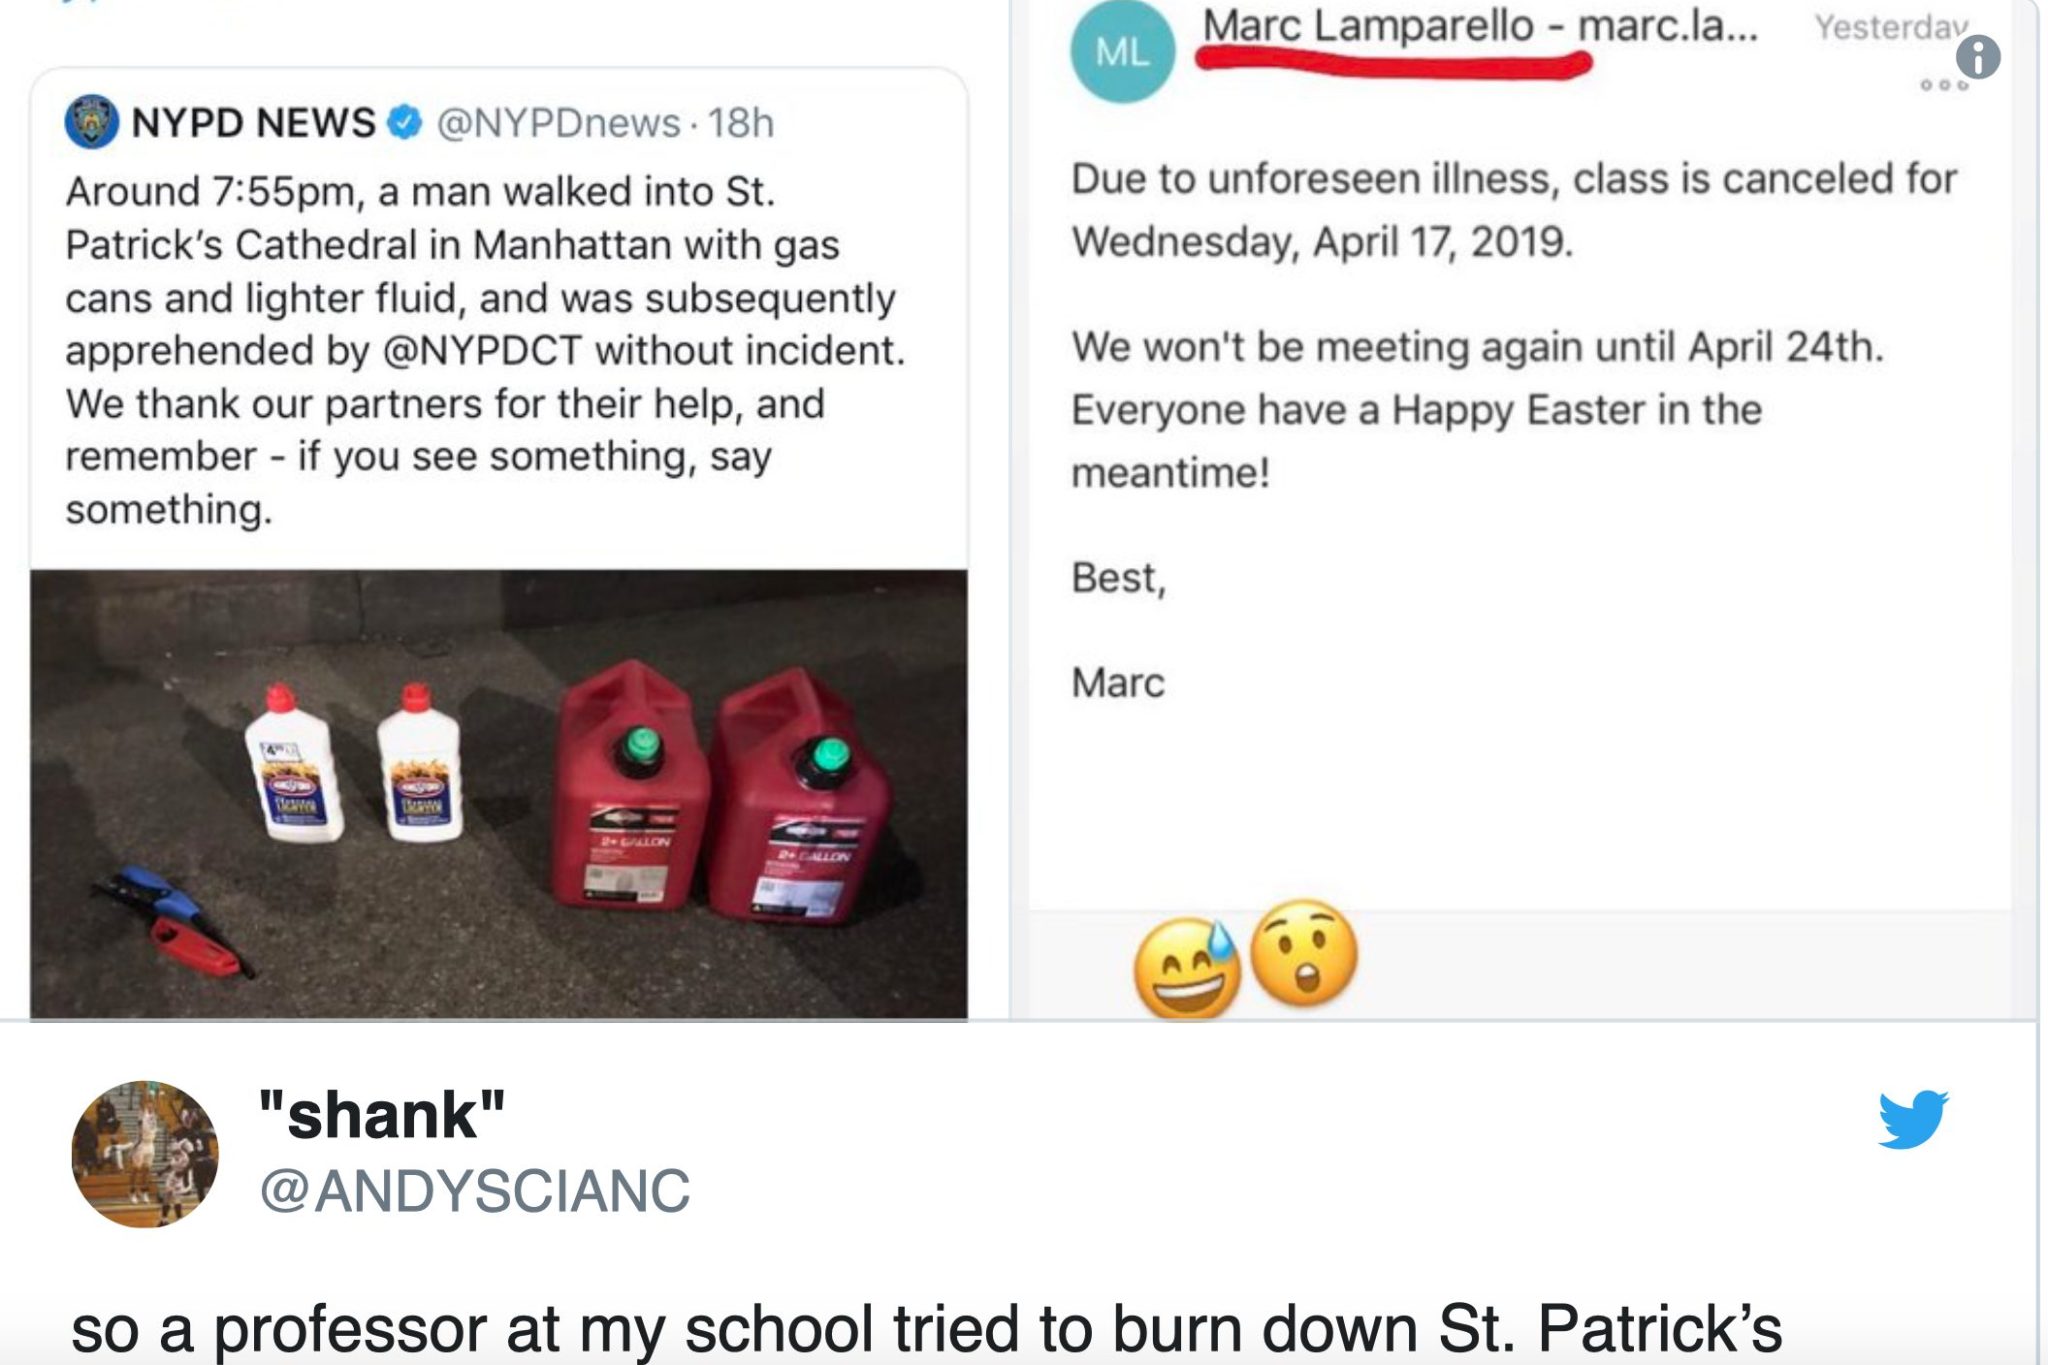Open shank's profile picture
Viewport: 2048px width, 1365px height.
tap(145, 1153)
